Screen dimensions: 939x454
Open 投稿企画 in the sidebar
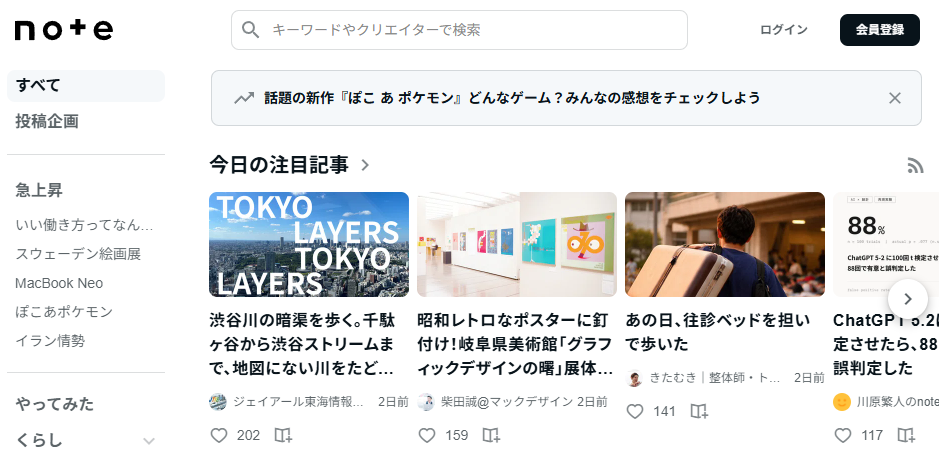tap(47, 122)
